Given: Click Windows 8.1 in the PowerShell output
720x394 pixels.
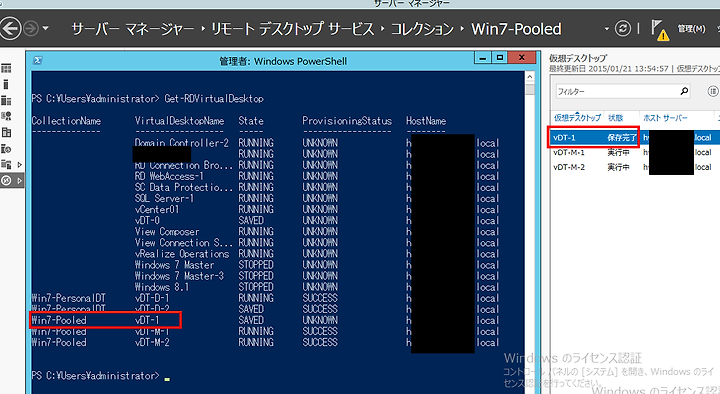Looking at the screenshot, I should click(x=162, y=287).
